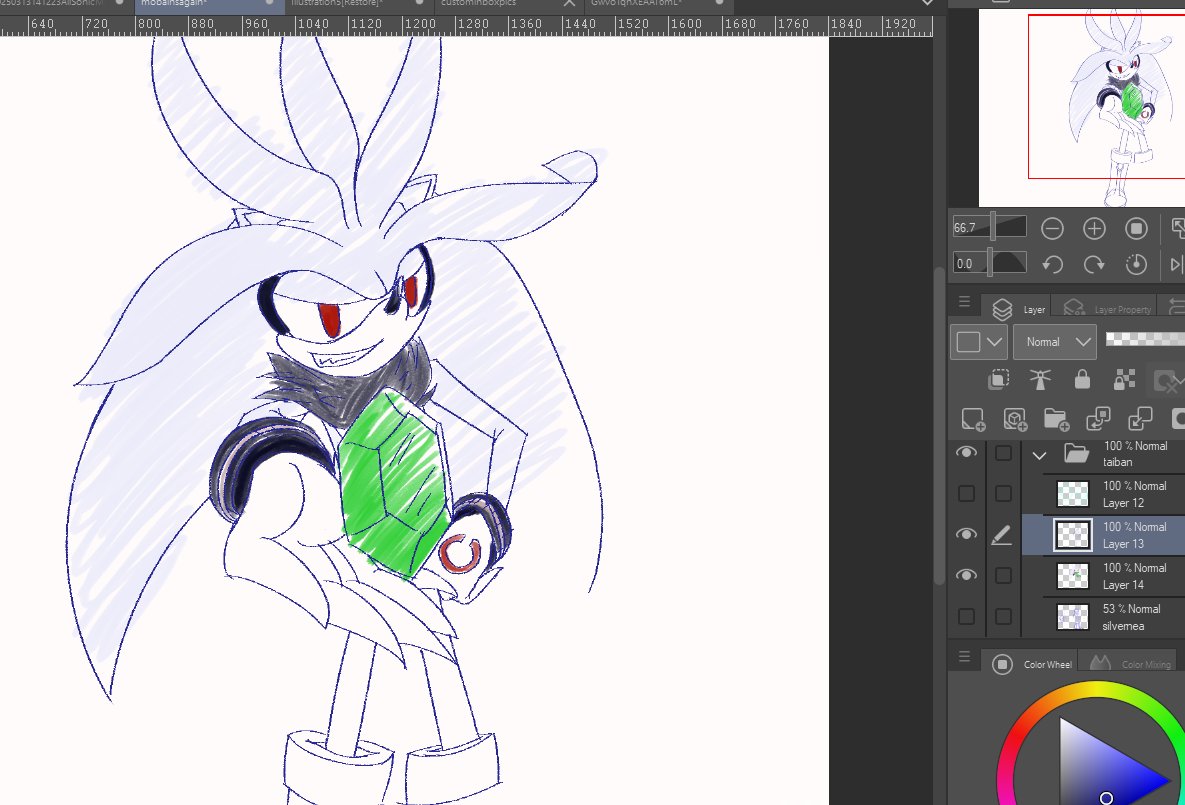
Task: Show the silvernea layer visibility box
Action: [x=966, y=616]
